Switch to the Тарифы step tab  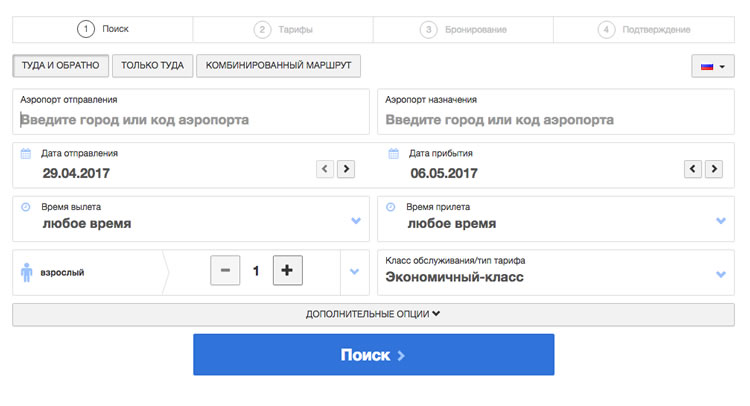(283, 29)
